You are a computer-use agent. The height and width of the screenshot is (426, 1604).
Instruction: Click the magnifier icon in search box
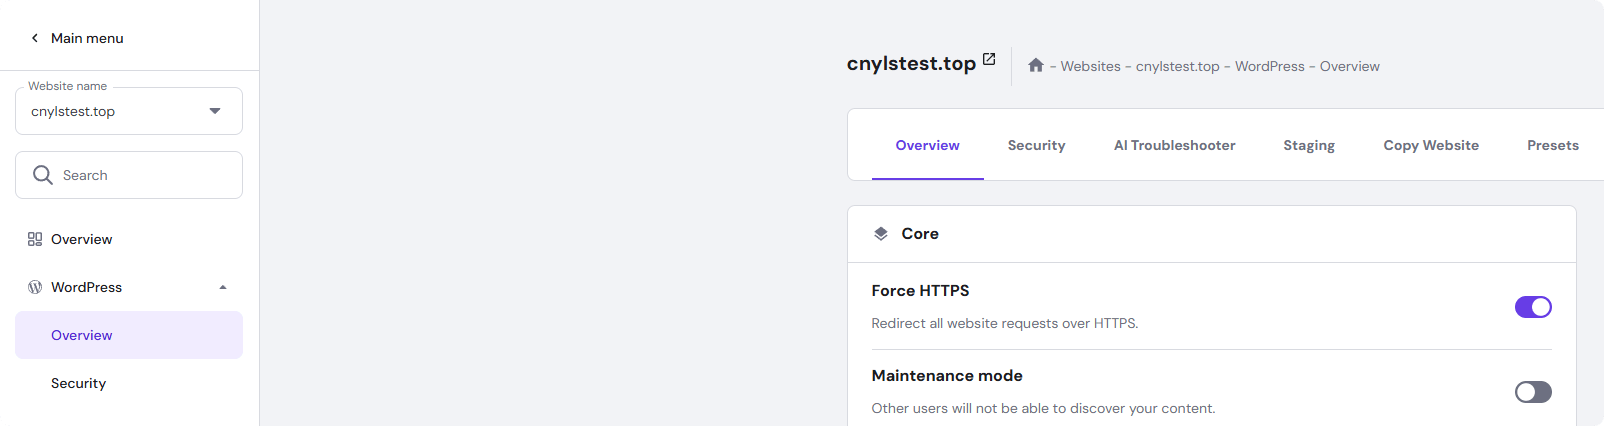point(42,175)
